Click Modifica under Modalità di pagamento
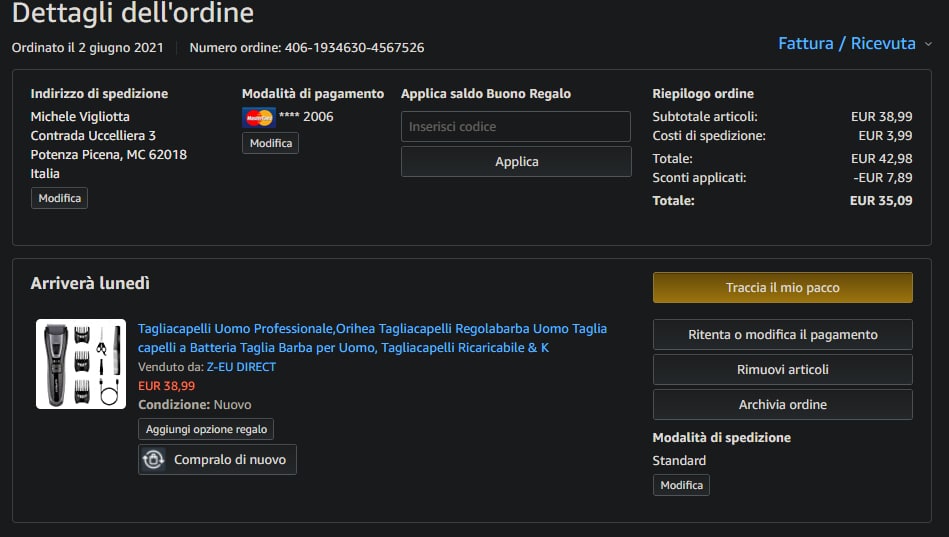Viewport: 949px width, 537px height. [x=270, y=143]
